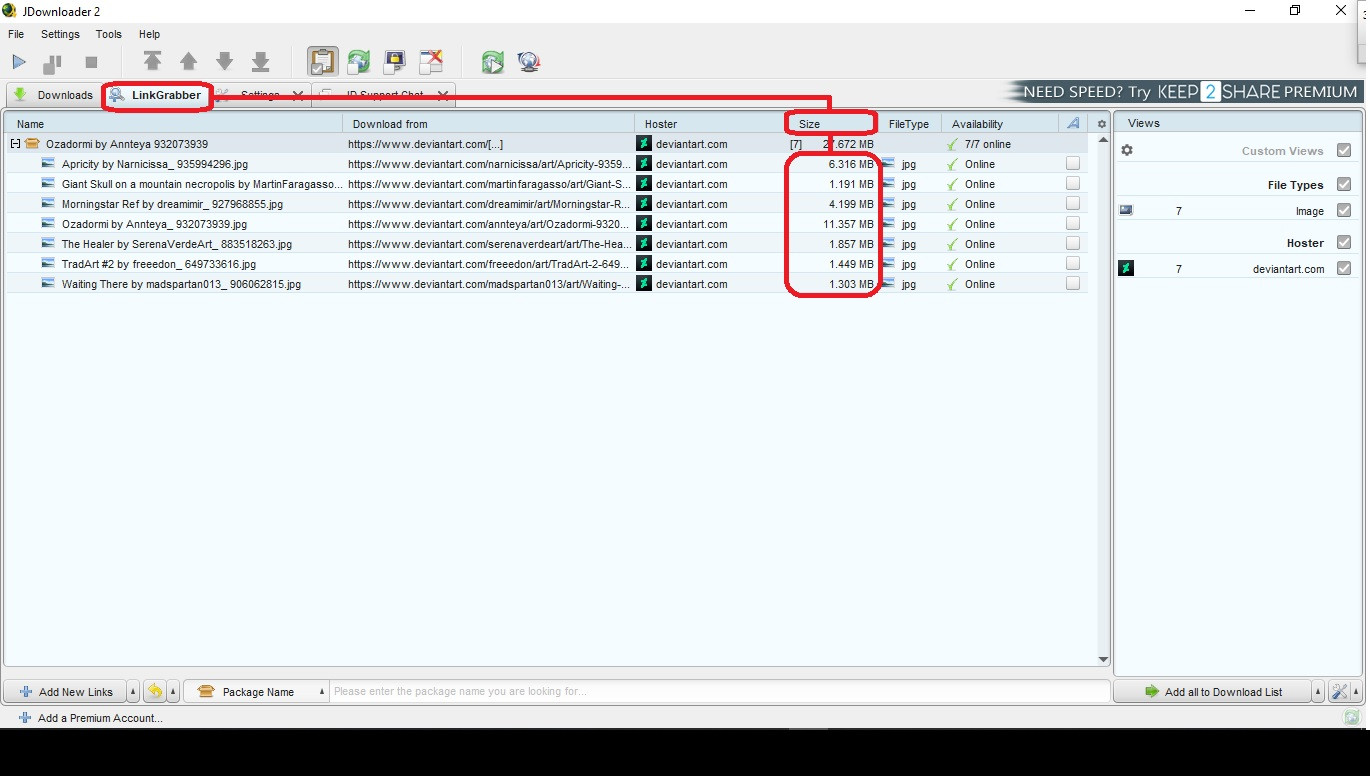Toggle the Hoster section checkbox

coord(1344,242)
